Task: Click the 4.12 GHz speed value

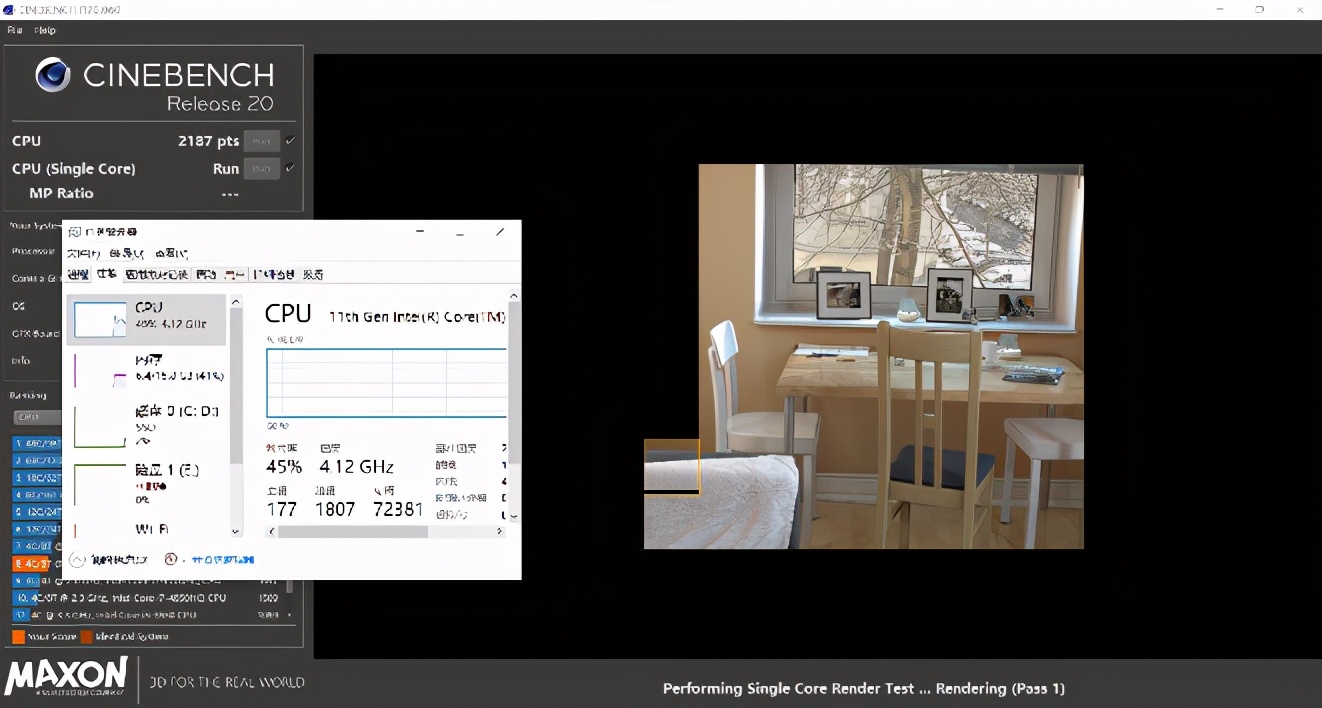Action: tap(357, 467)
